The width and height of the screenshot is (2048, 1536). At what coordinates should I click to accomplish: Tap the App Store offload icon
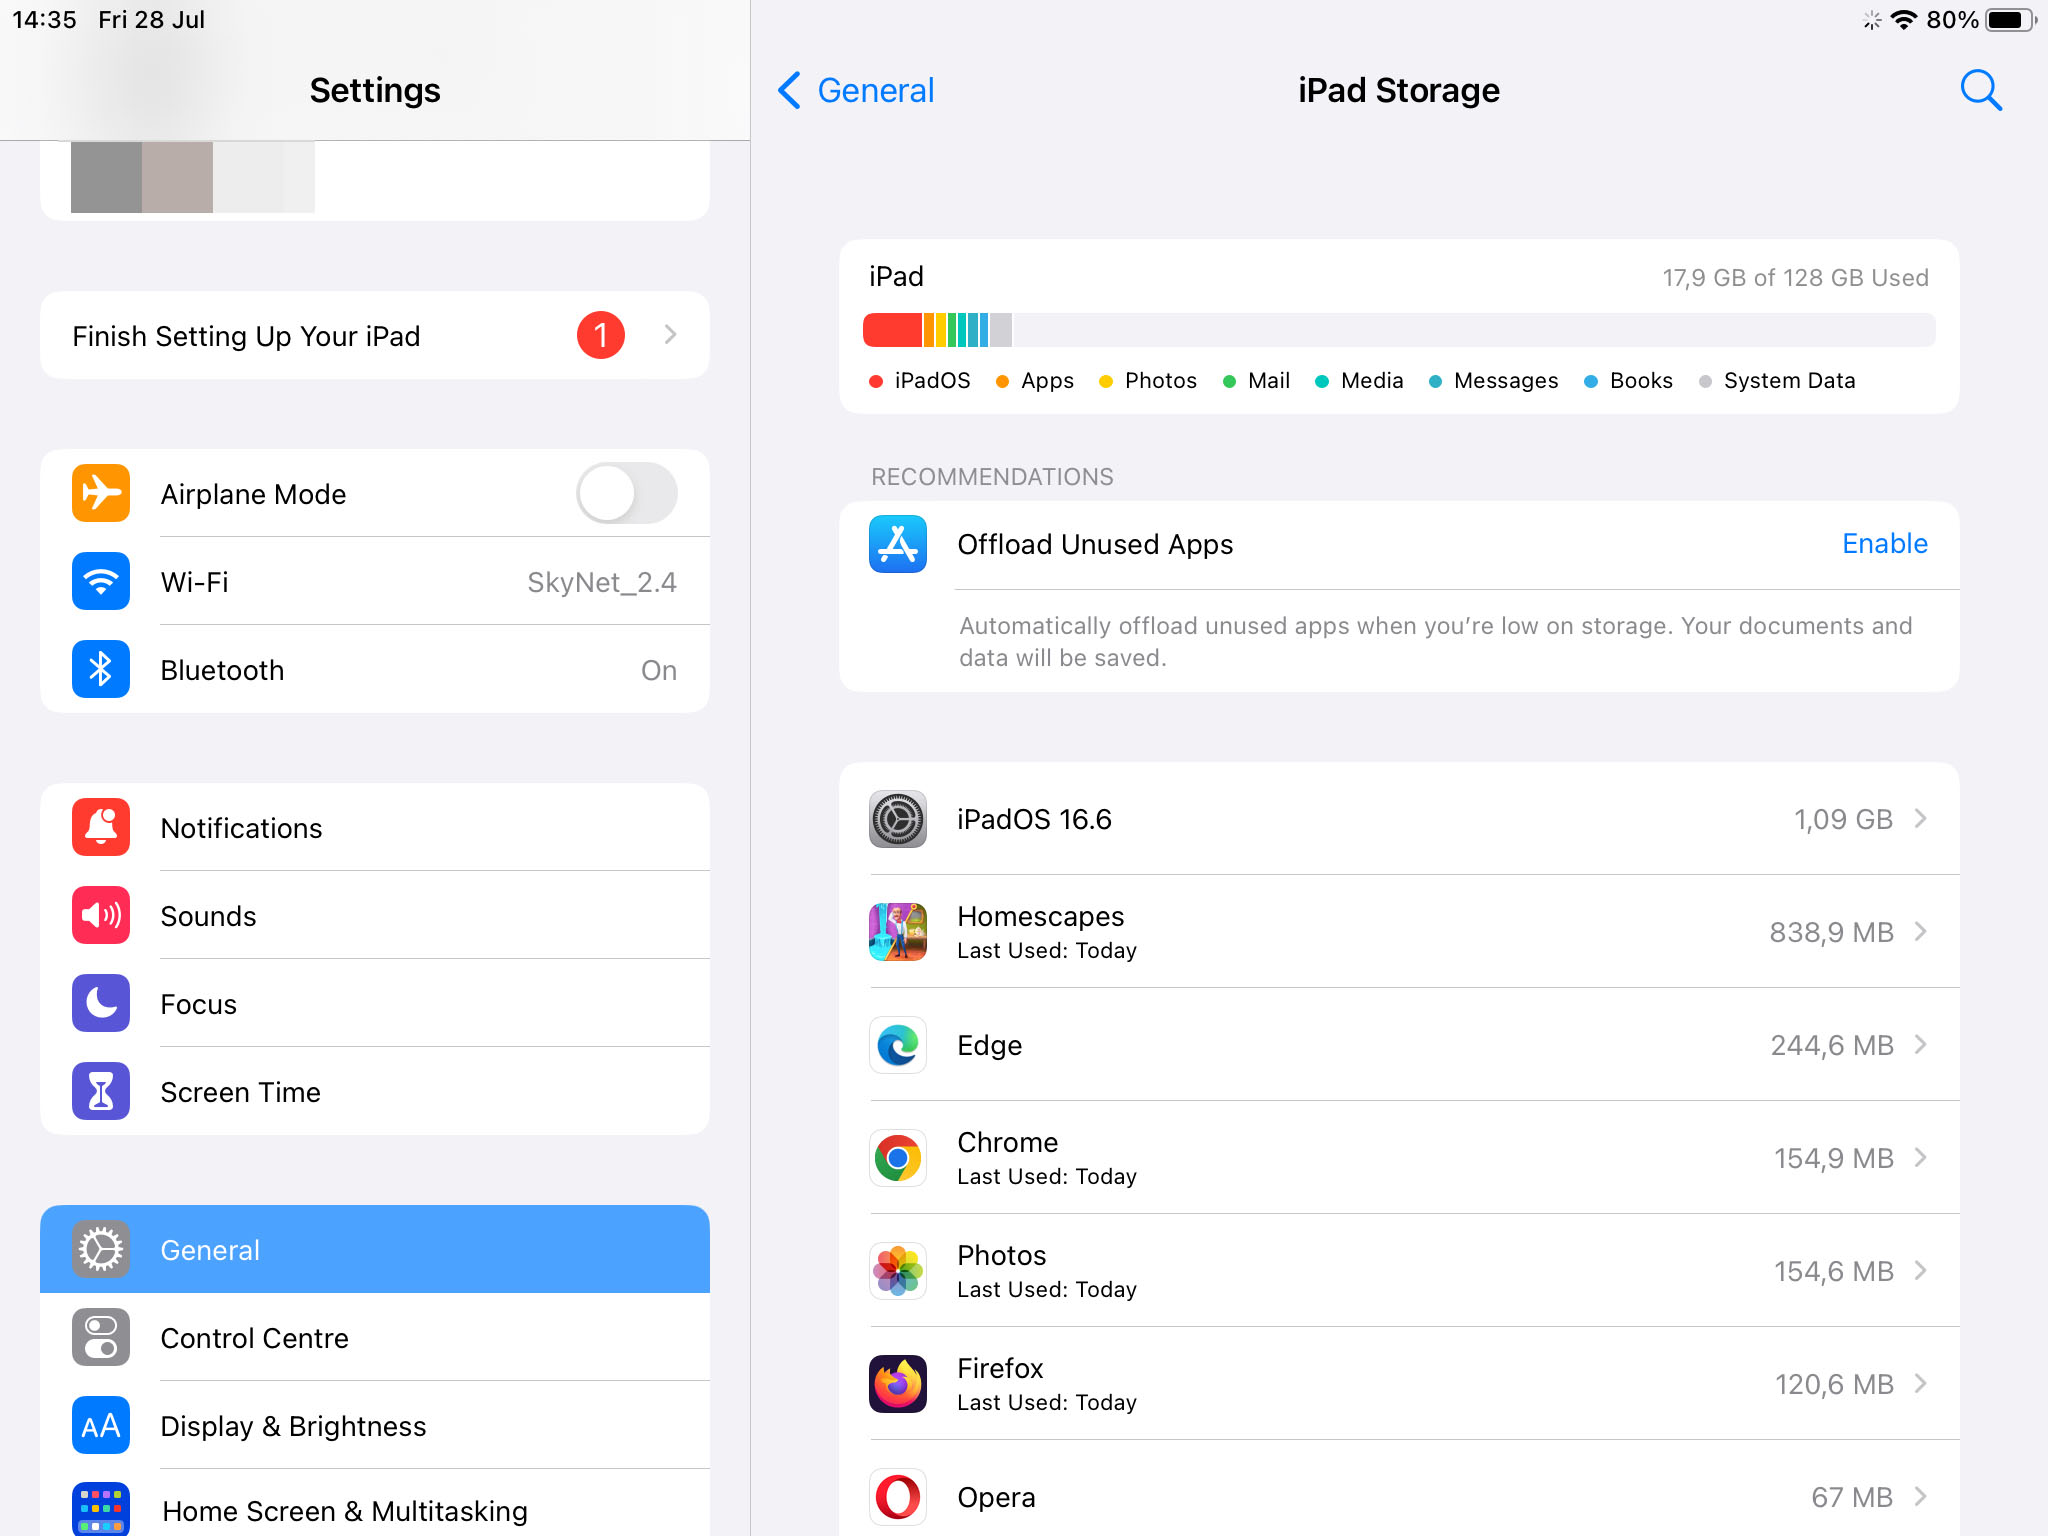point(898,544)
